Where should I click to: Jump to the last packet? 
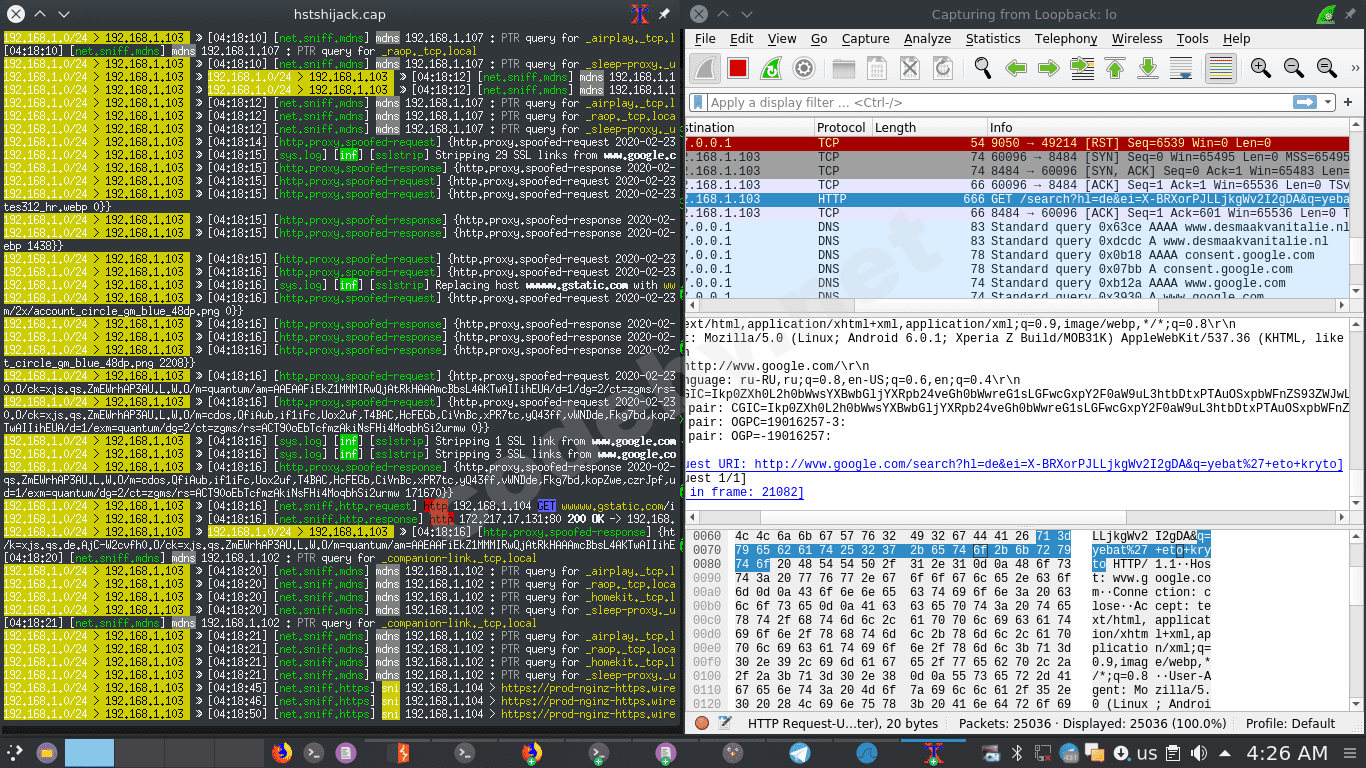point(1148,68)
